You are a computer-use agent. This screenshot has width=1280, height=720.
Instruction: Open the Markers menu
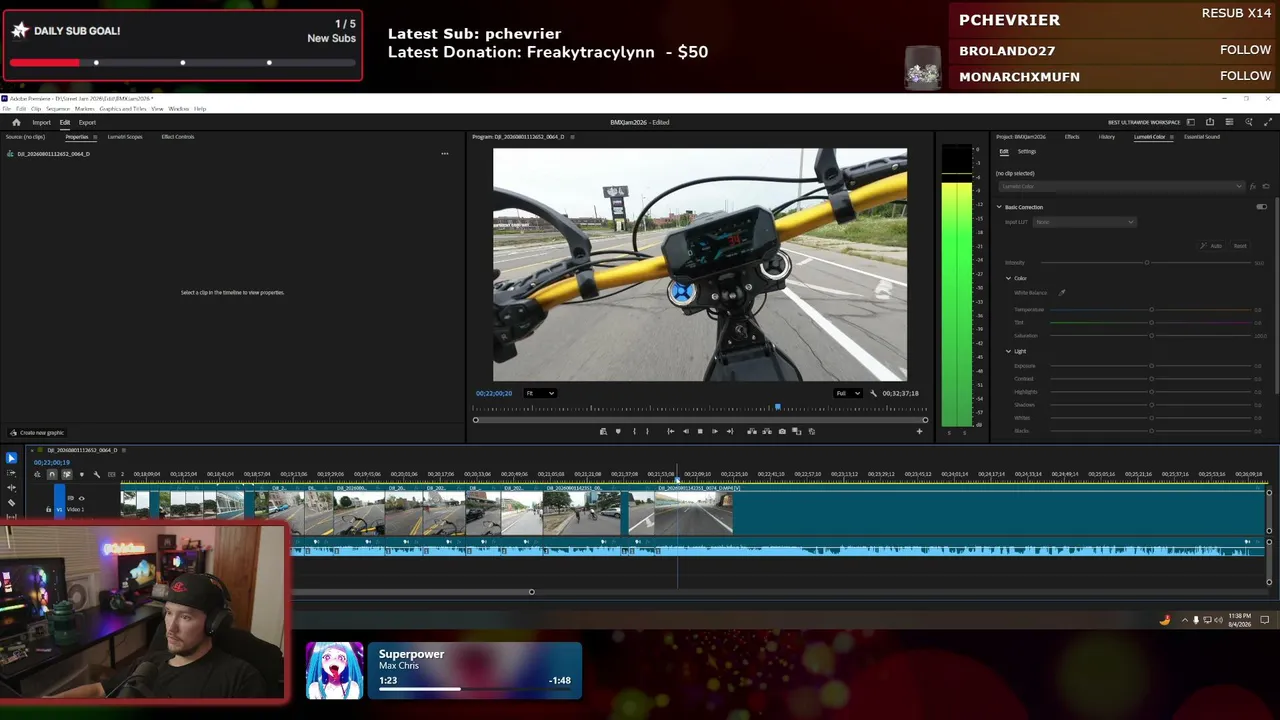click(x=84, y=109)
